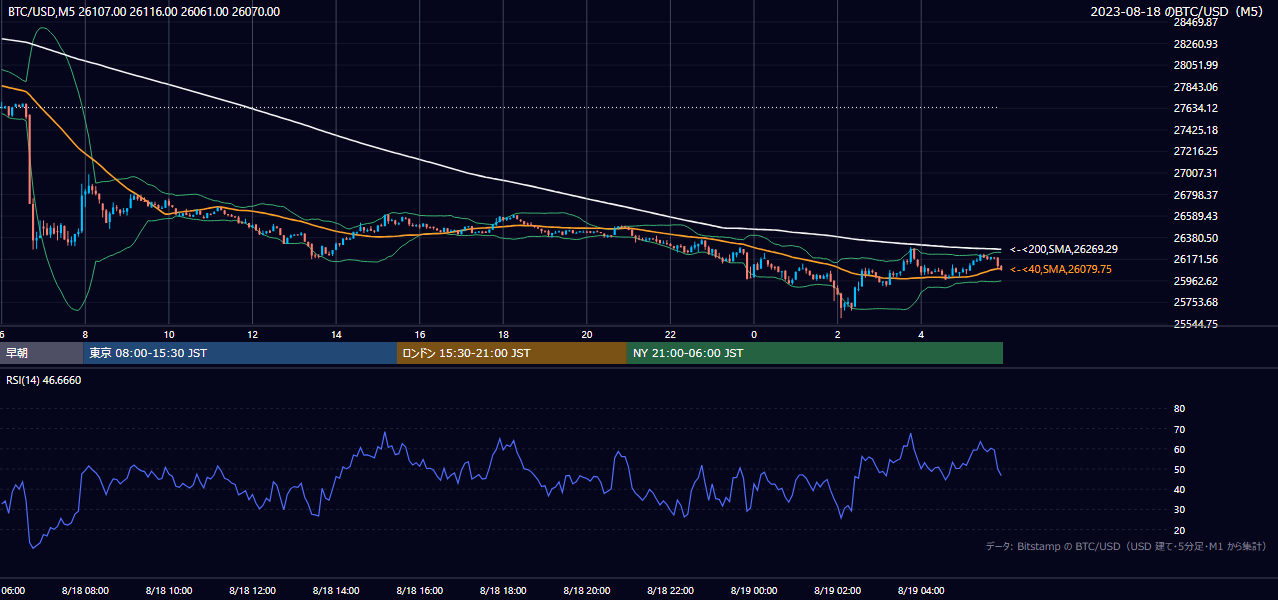Click hour label 18 under price chart
Viewport: 1278px width, 600px height.
click(x=503, y=335)
